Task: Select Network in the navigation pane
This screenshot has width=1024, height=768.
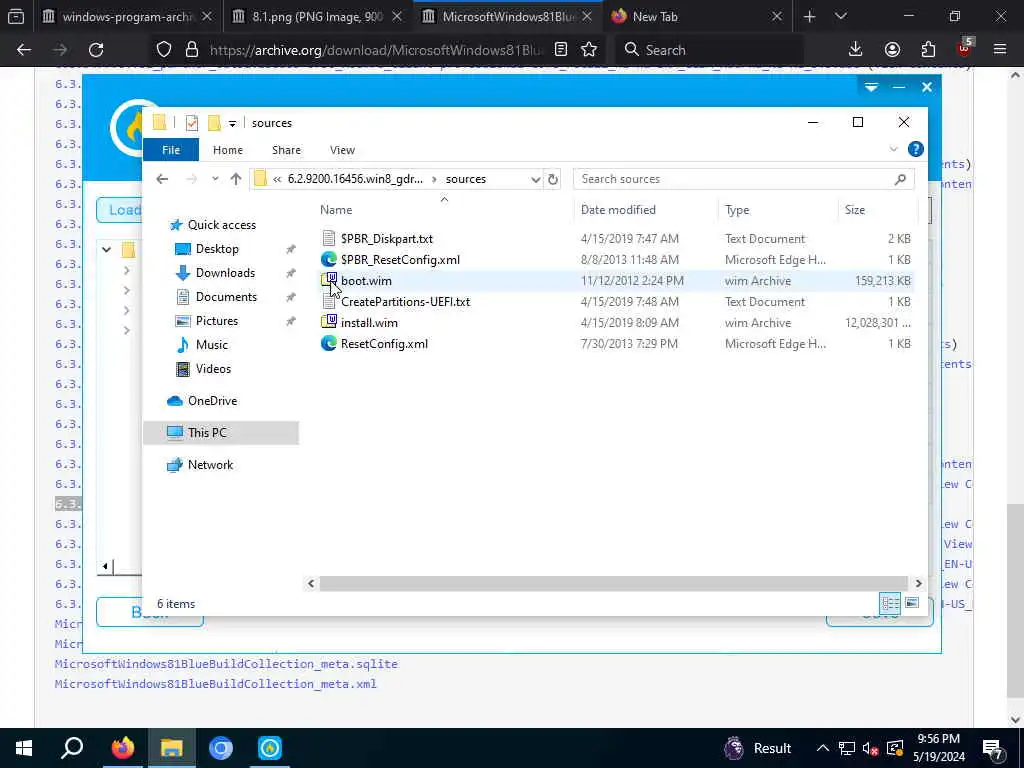Action: (210, 465)
